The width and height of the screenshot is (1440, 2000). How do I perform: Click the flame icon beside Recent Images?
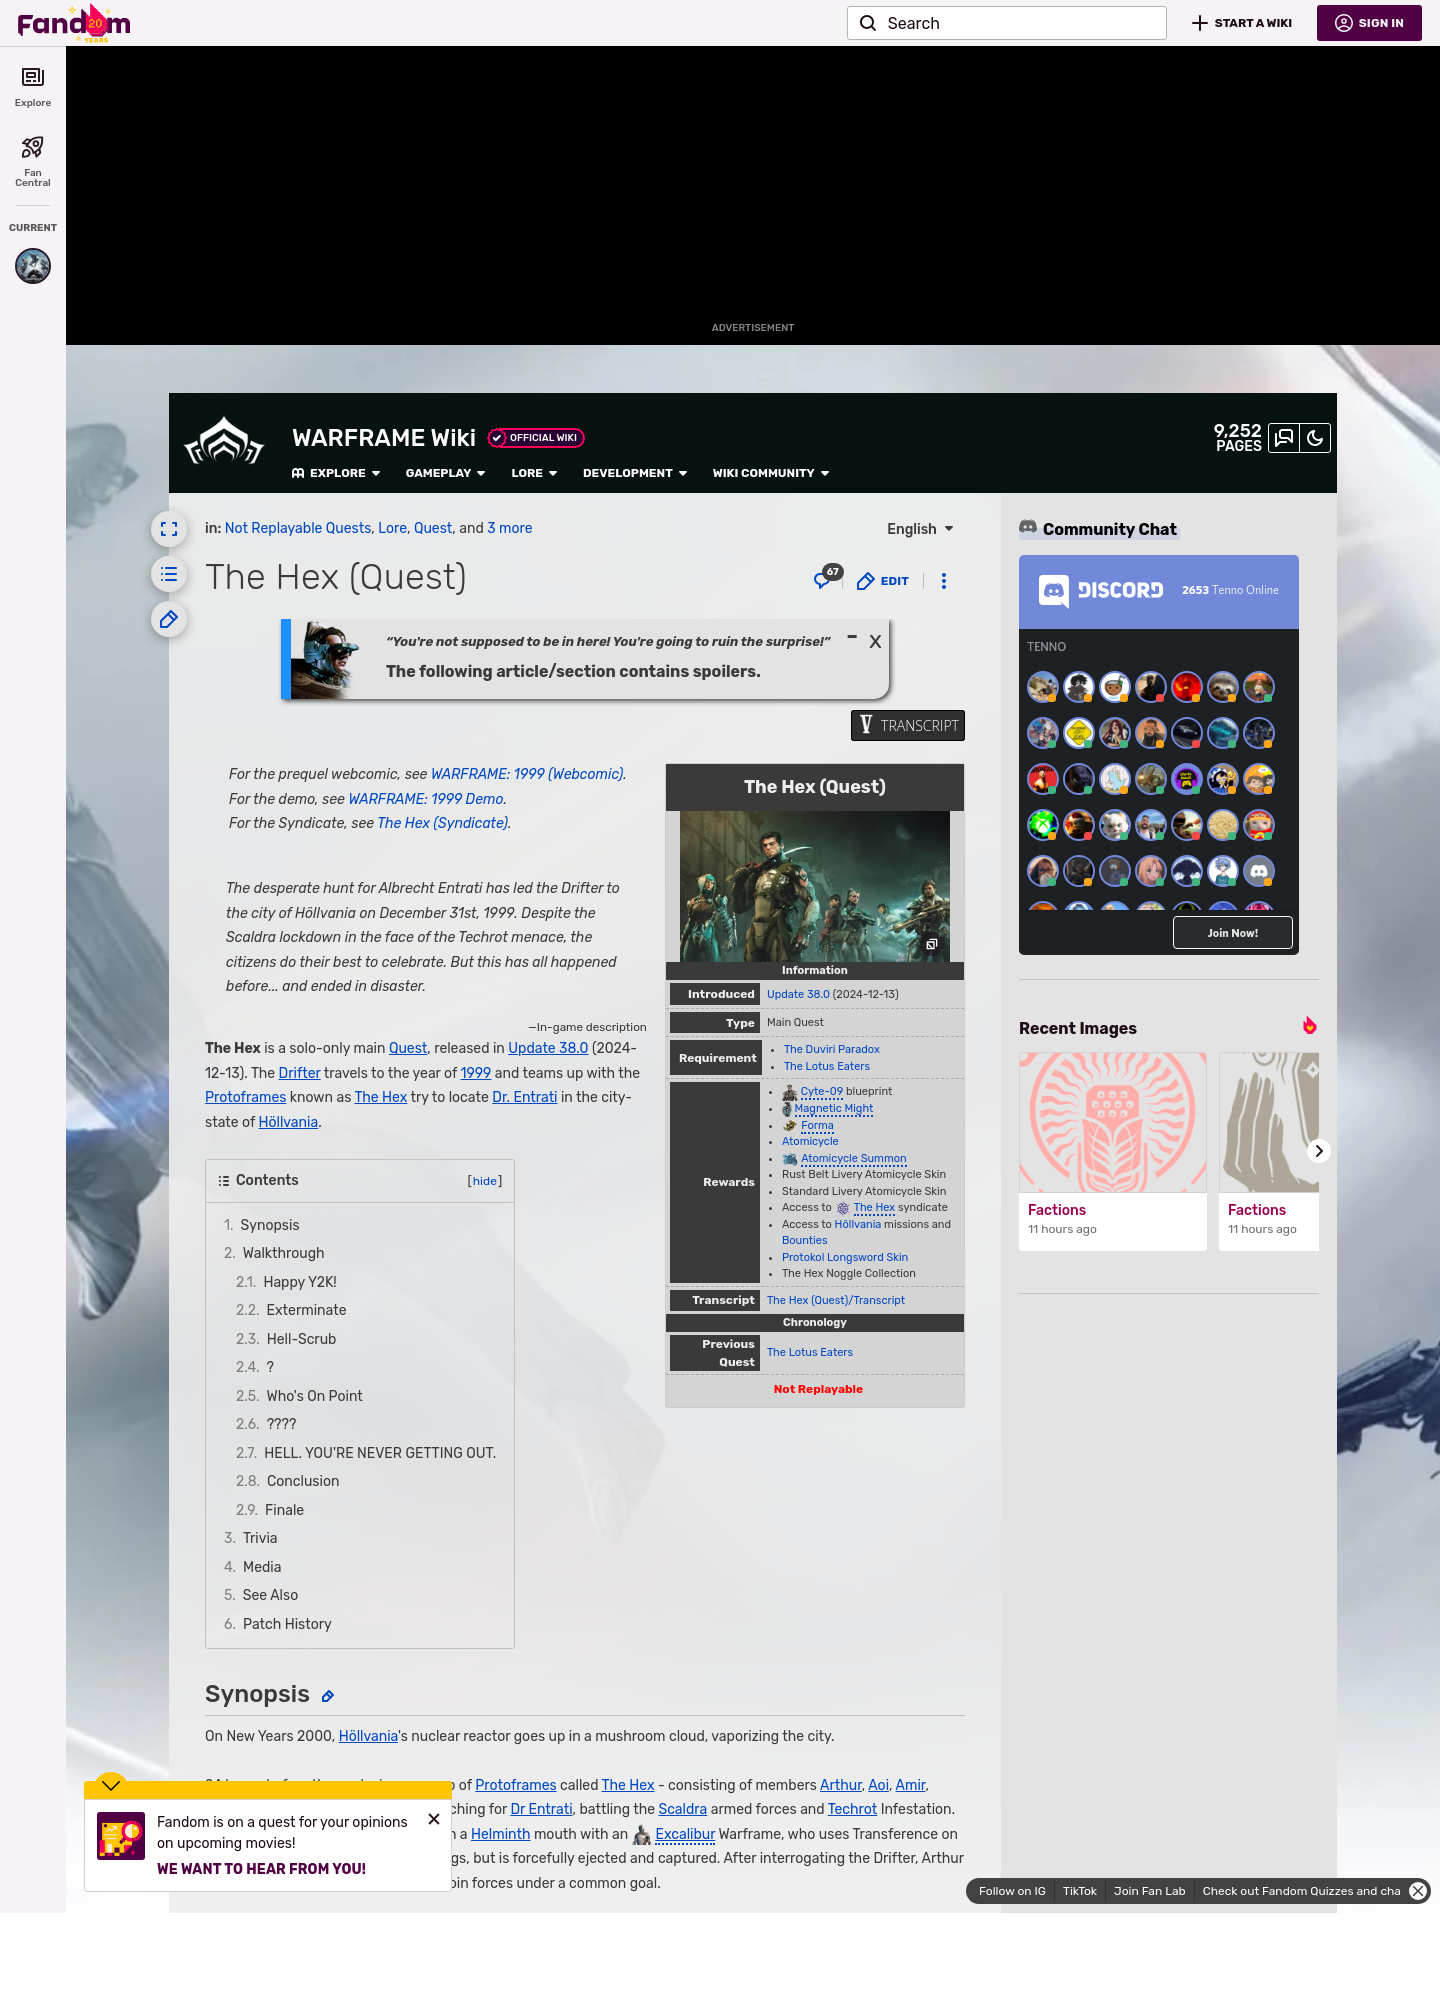[x=1309, y=1026]
